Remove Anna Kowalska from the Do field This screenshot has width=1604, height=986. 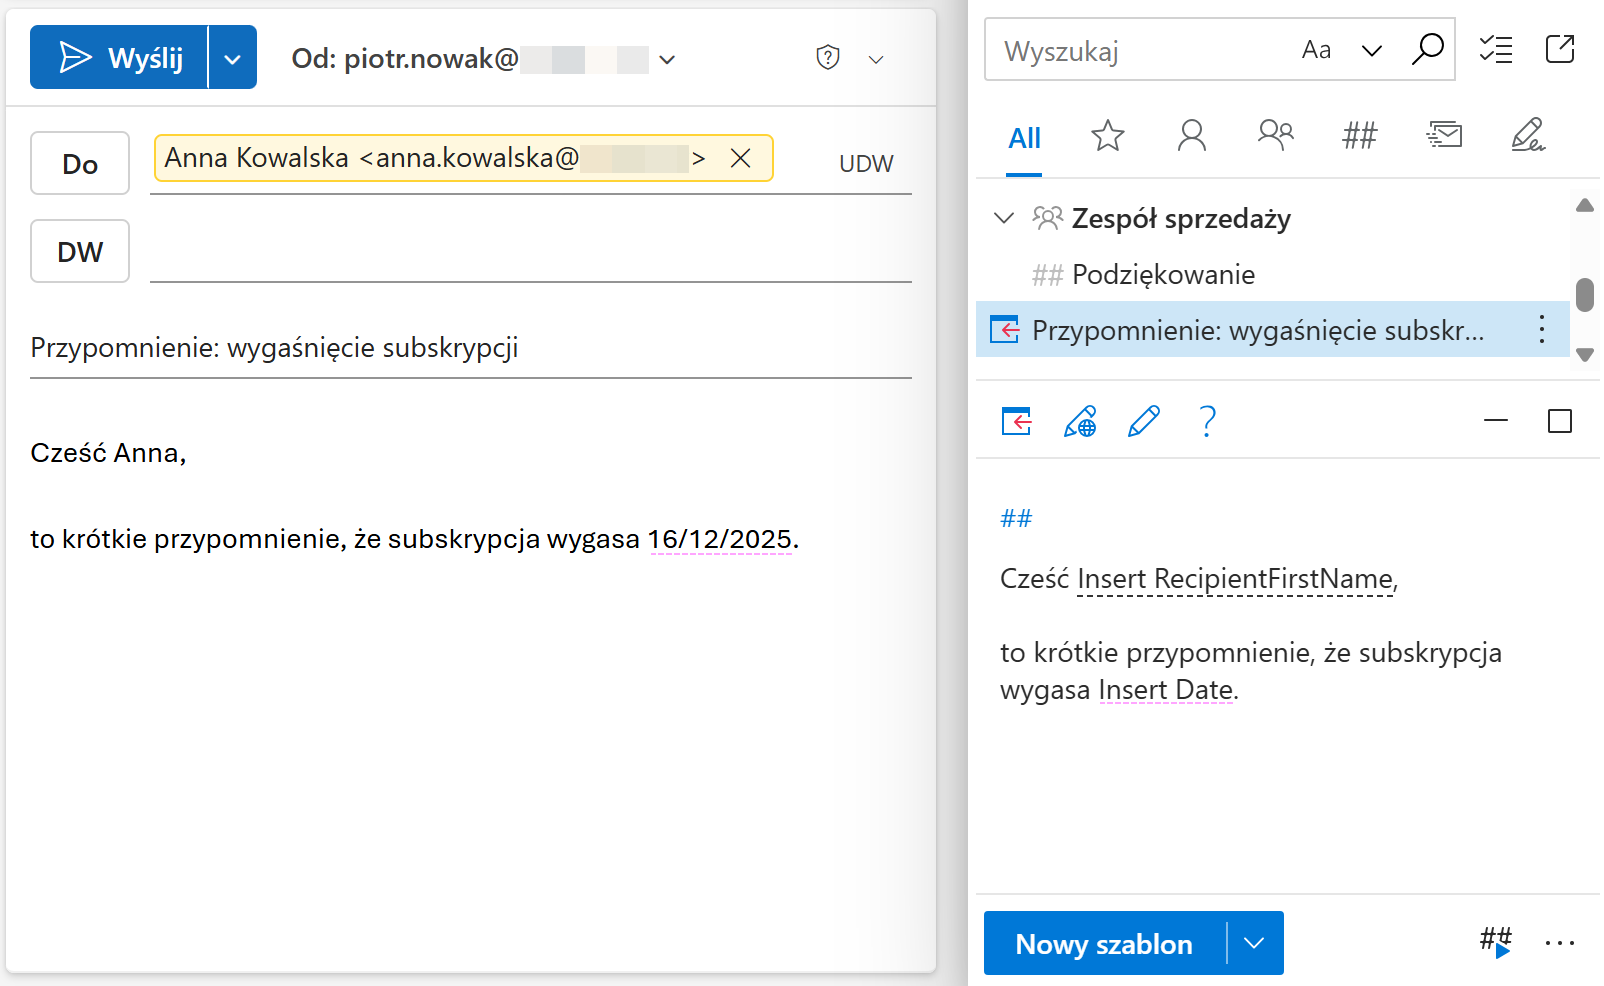click(741, 158)
